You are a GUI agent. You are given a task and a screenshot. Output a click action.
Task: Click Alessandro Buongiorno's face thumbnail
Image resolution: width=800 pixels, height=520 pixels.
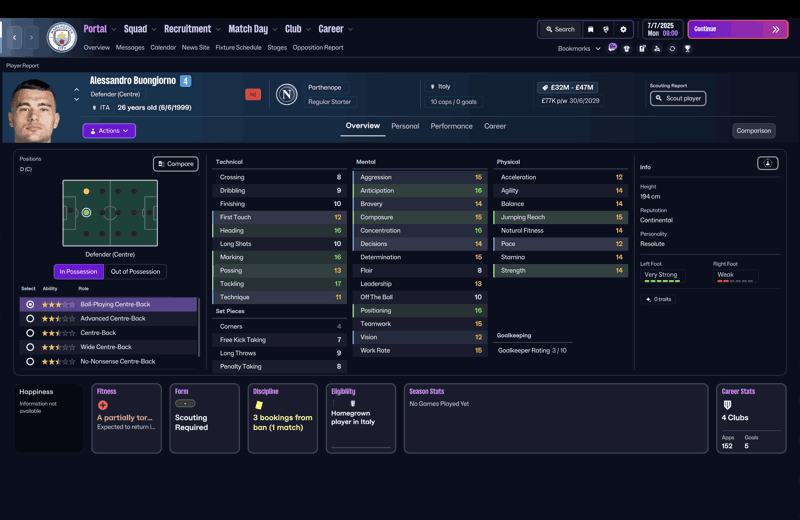coord(34,111)
